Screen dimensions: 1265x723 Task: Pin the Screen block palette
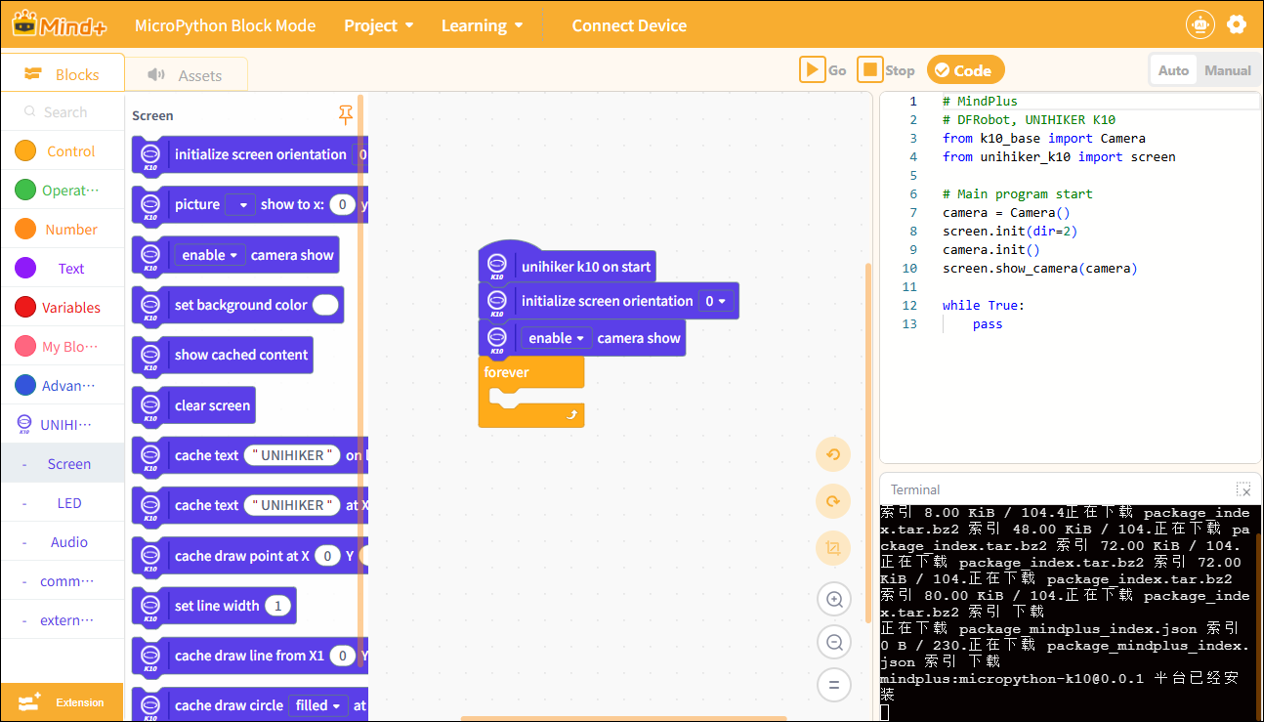[x=346, y=115]
